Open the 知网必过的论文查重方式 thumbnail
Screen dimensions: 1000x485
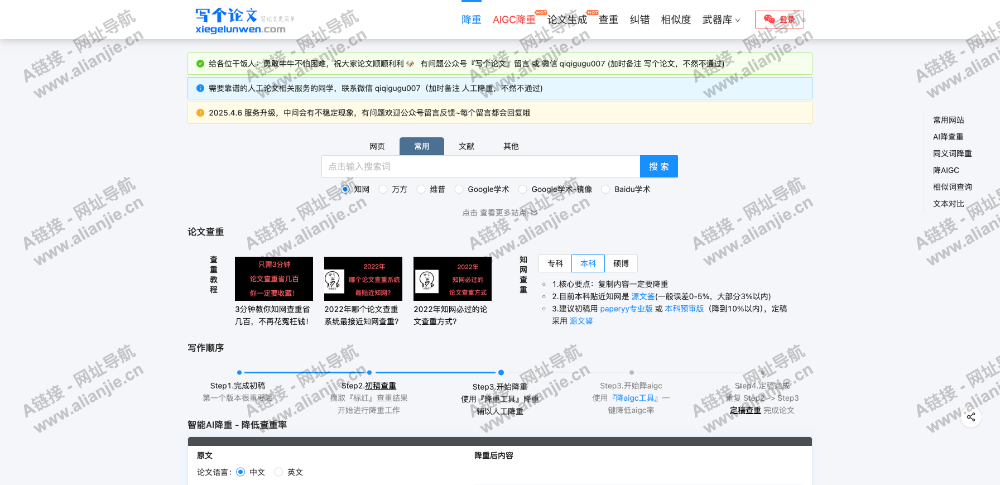click(452, 279)
